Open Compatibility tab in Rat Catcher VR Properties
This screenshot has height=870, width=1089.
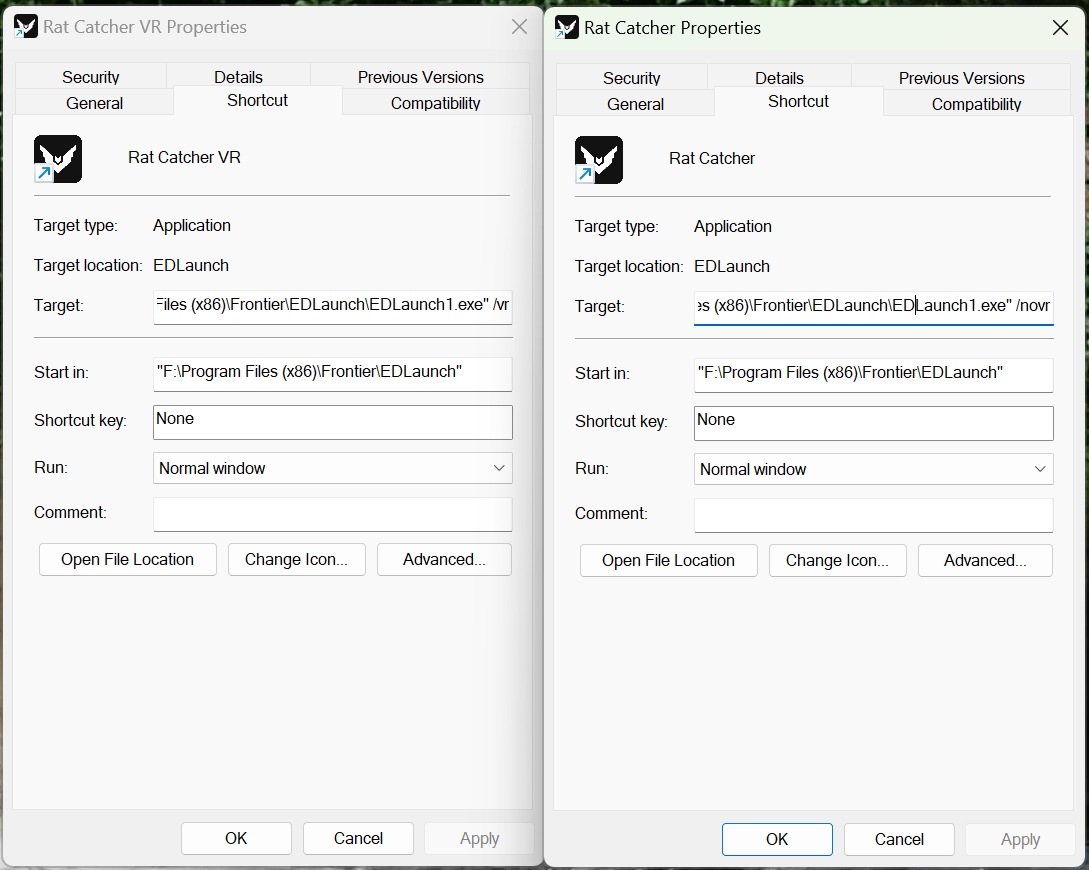435,103
